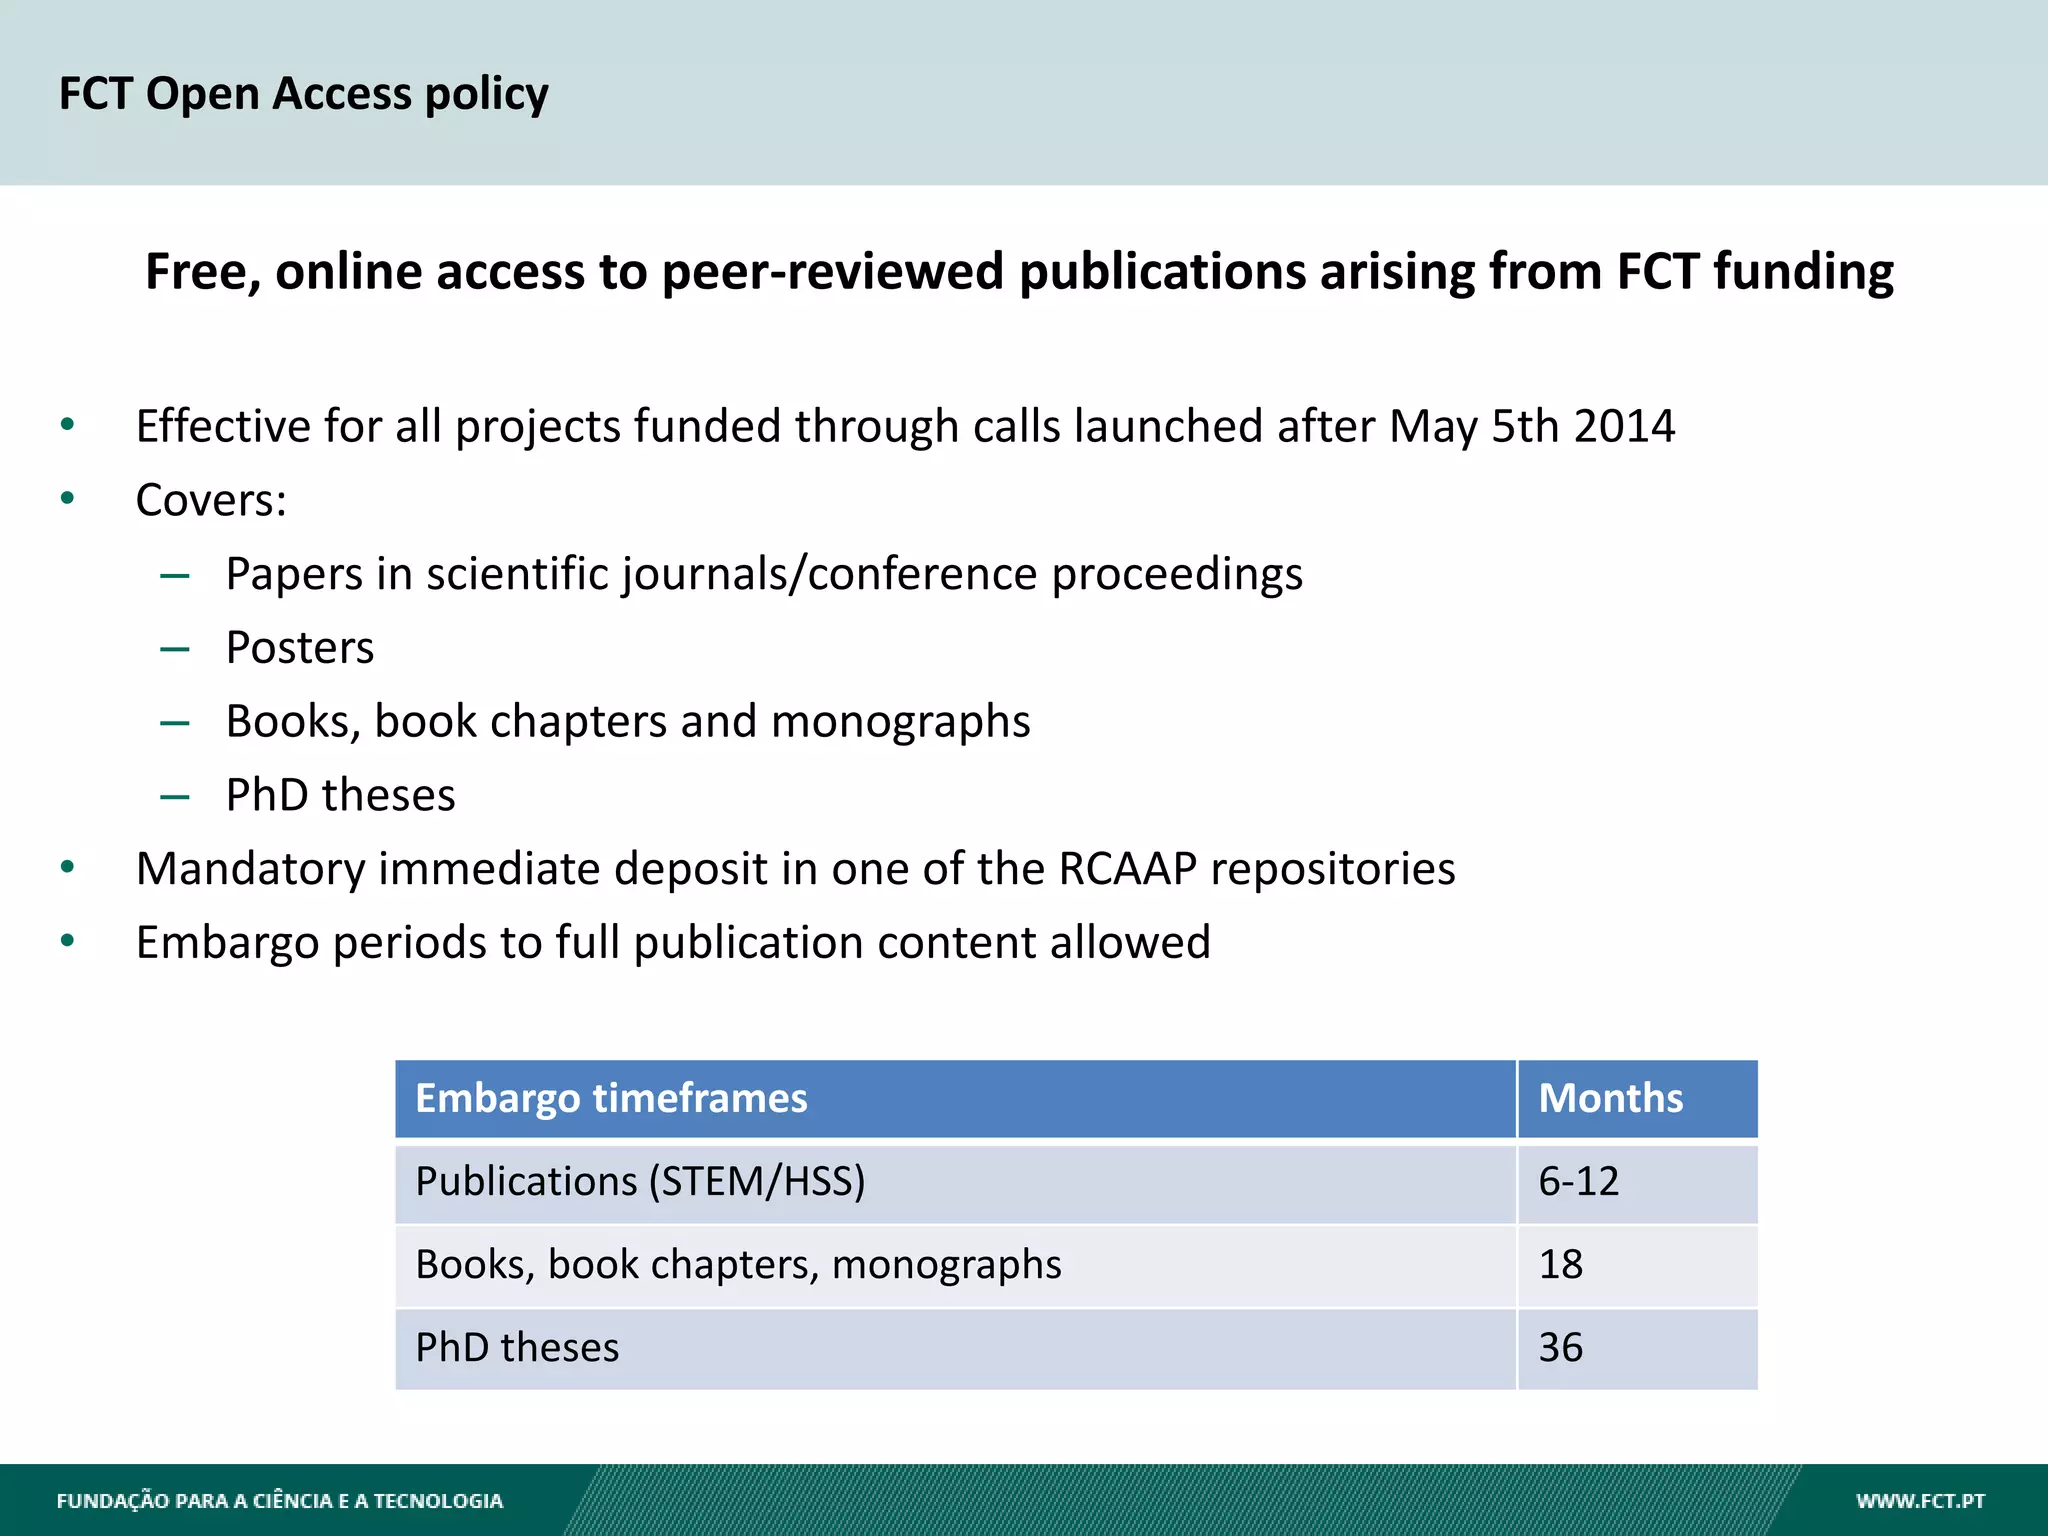
Task: Click the 'FCT Open Access policy' slide title
Action: (303, 94)
